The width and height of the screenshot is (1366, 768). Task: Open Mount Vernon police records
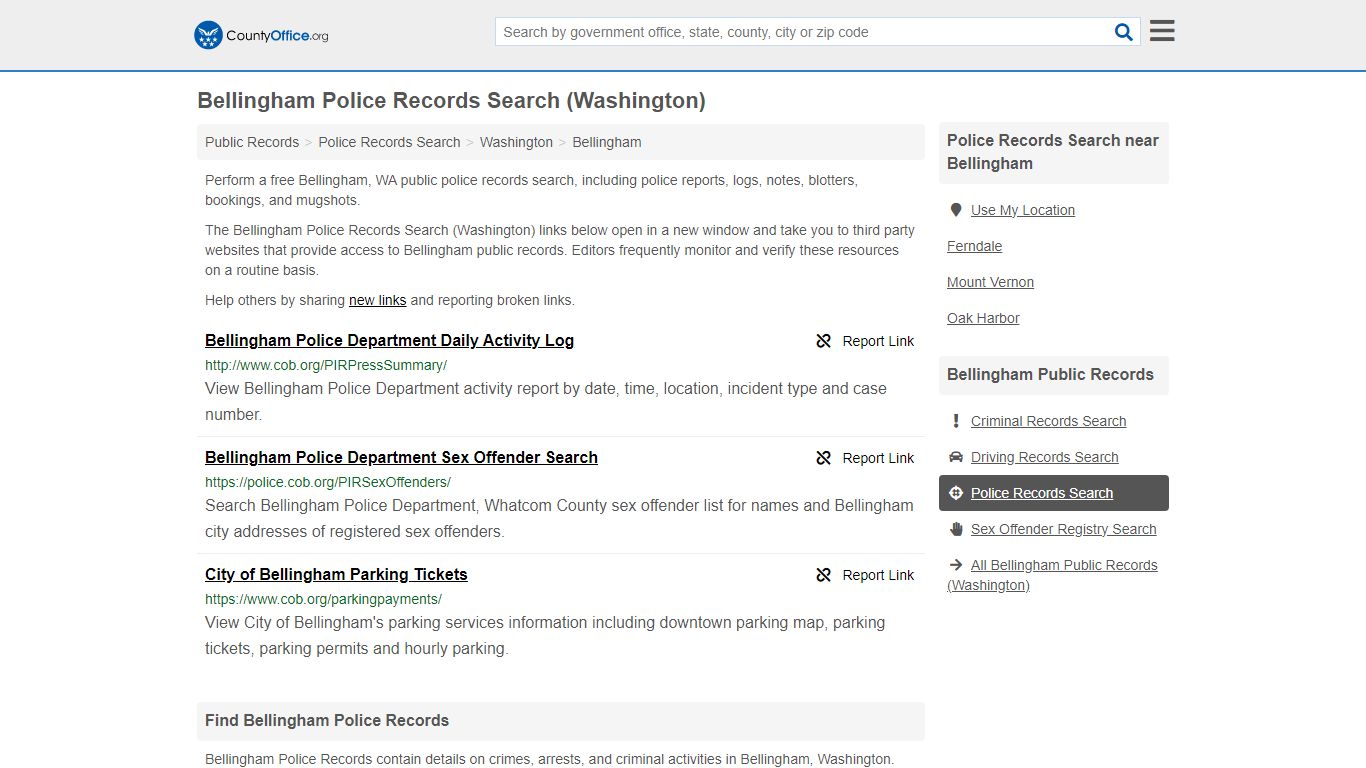pos(990,282)
